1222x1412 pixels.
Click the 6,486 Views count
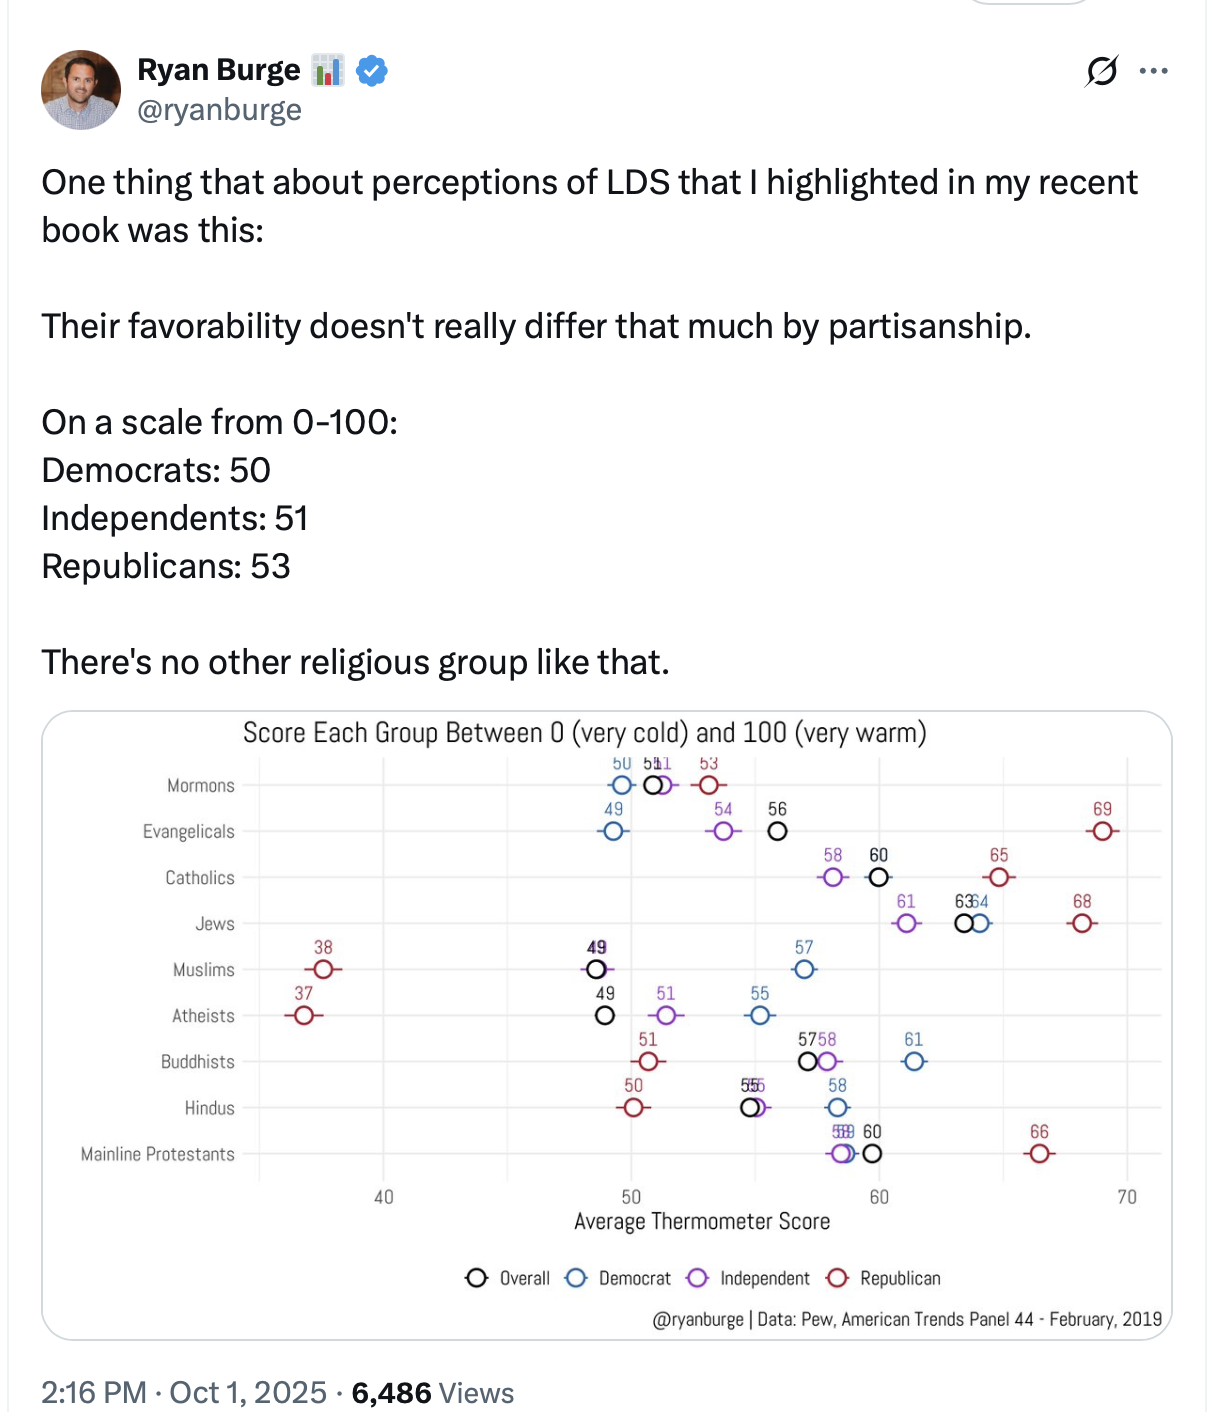(432, 1392)
